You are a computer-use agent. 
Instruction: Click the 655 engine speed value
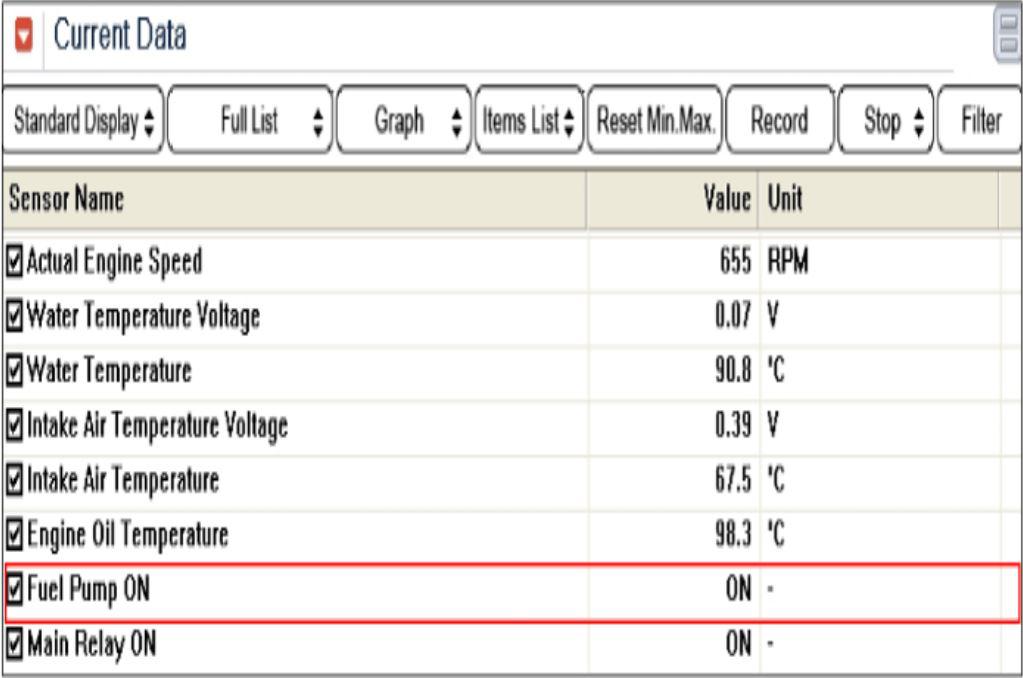pos(735,261)
